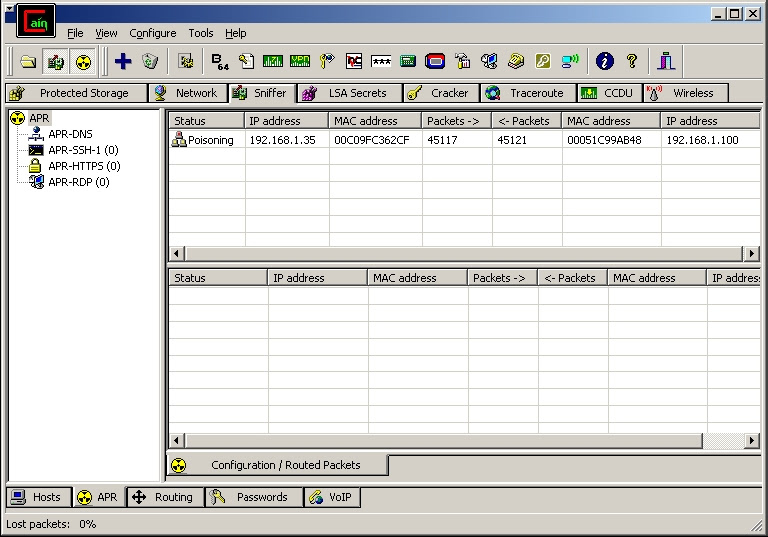Open the asterisk Box Revealer icon
This screenshot has height=537, width=768.
381,61
